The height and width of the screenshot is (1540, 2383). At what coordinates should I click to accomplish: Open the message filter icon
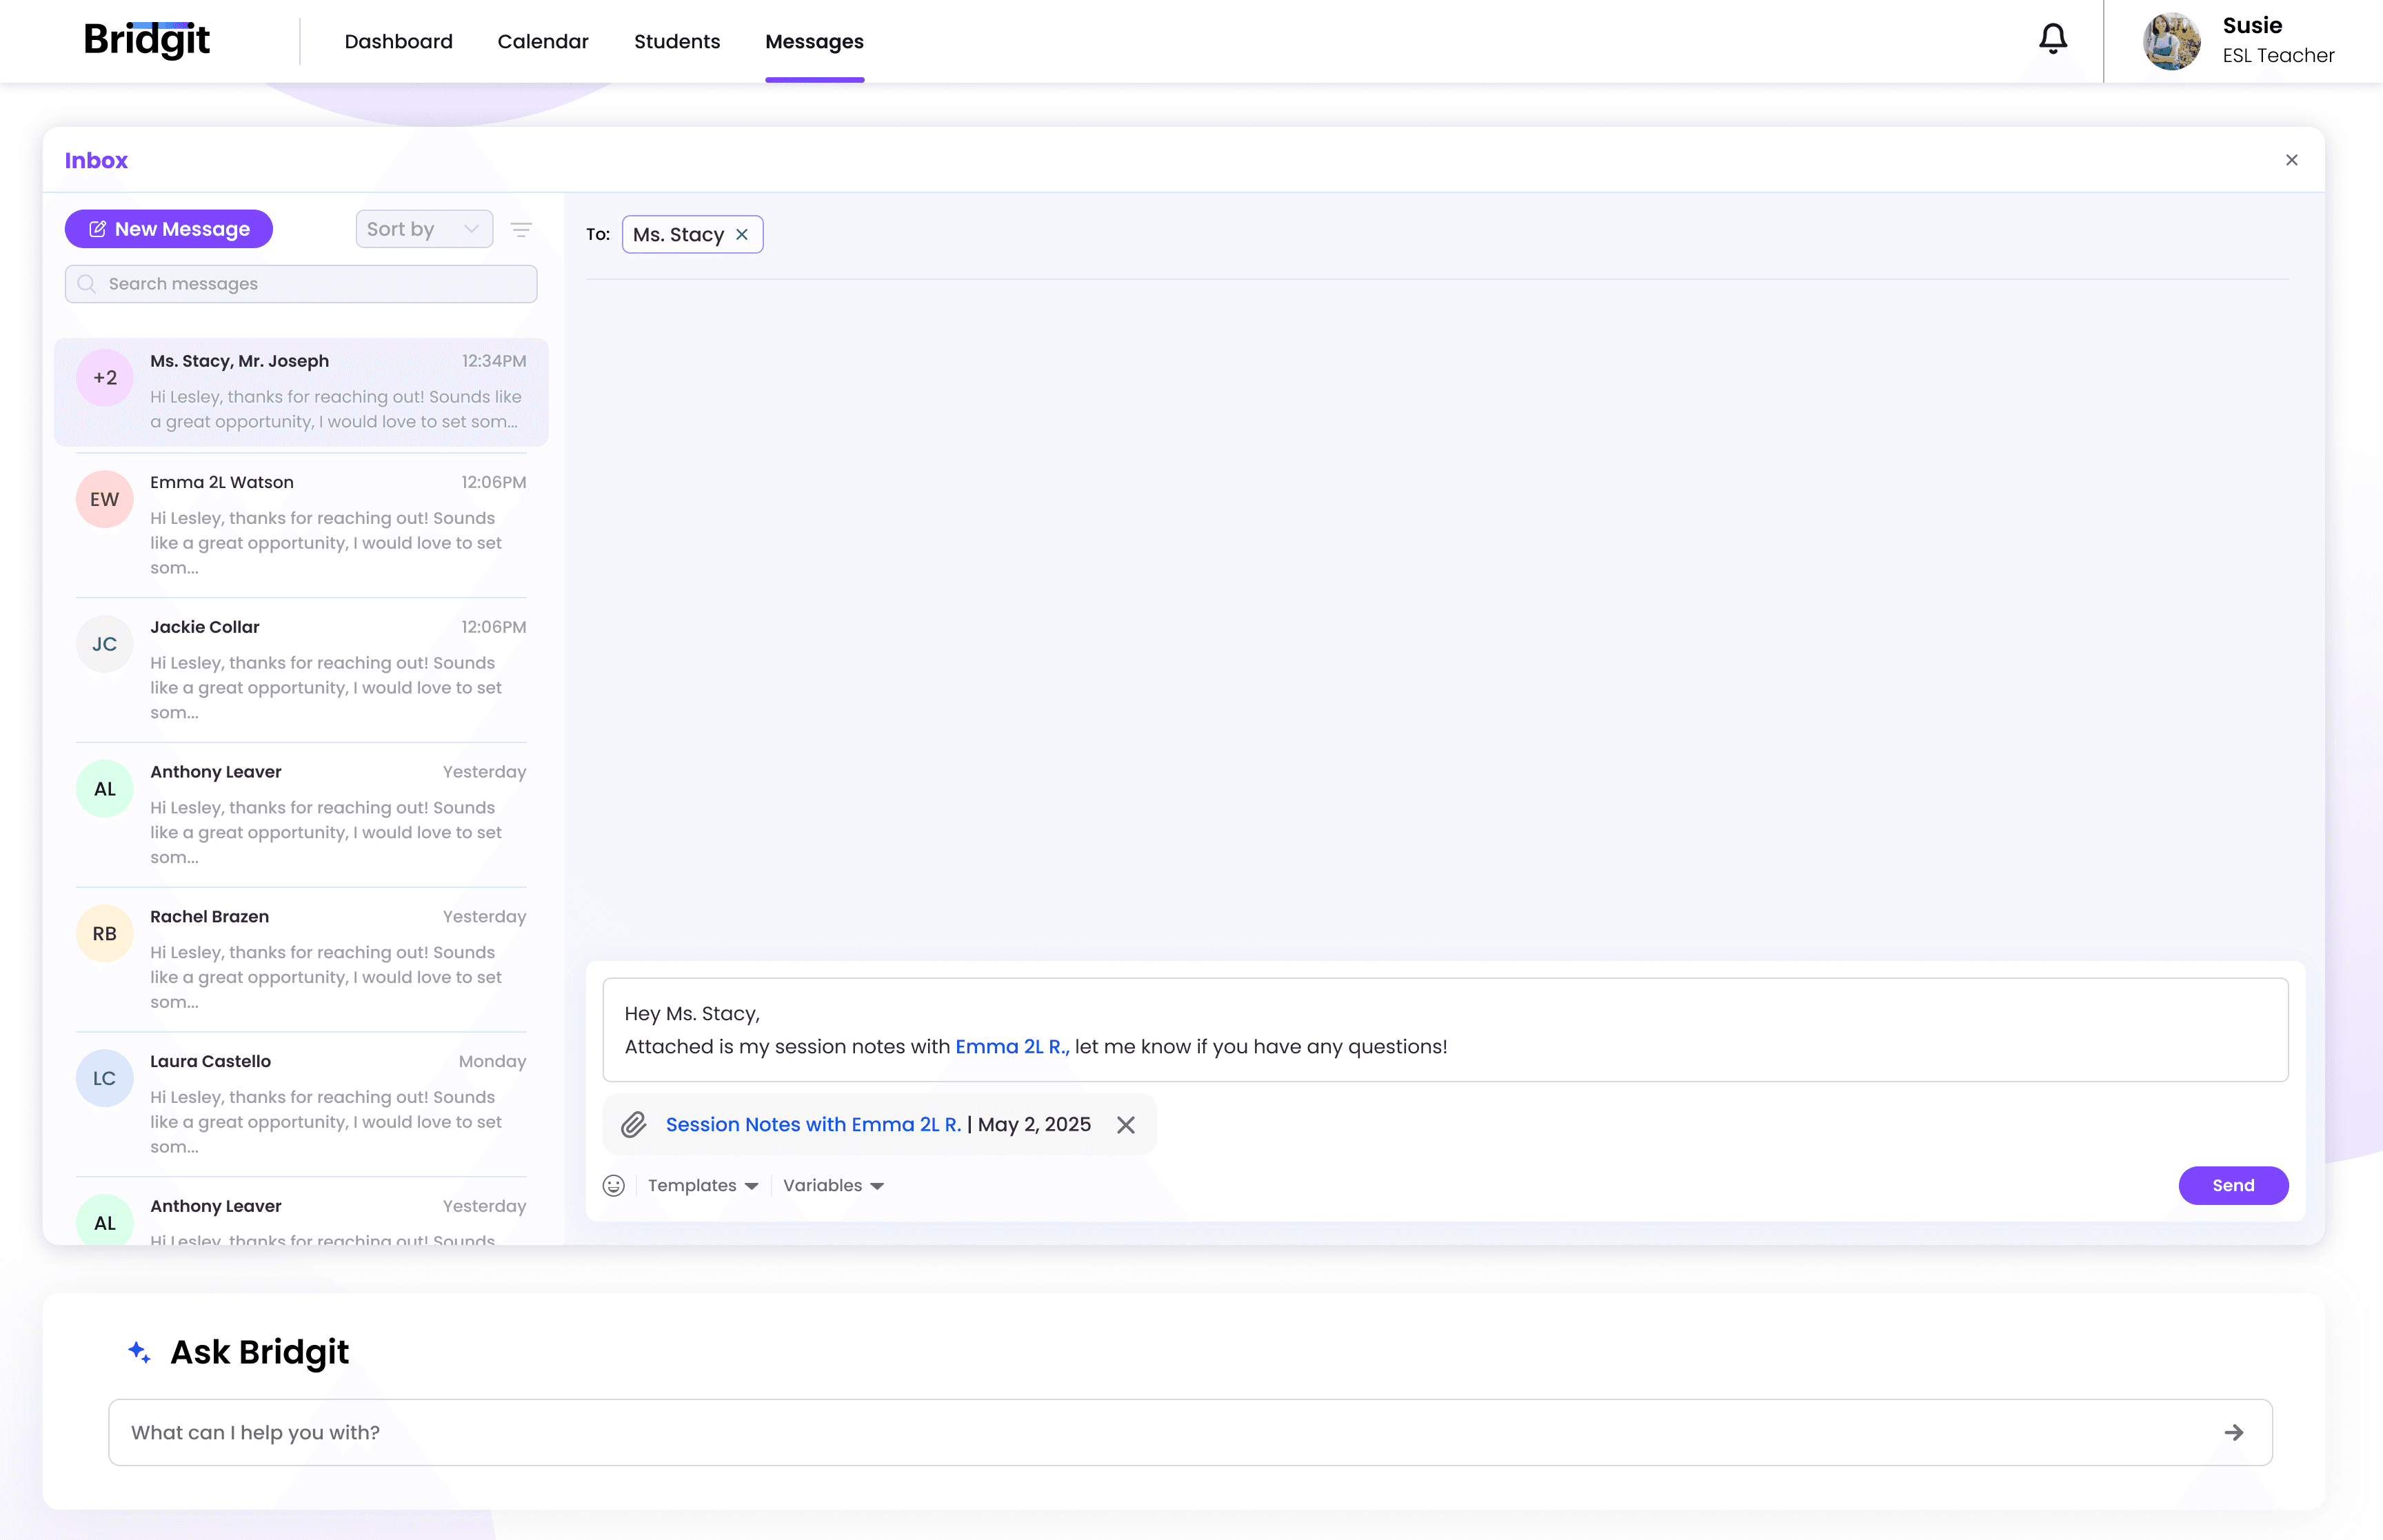521,229
